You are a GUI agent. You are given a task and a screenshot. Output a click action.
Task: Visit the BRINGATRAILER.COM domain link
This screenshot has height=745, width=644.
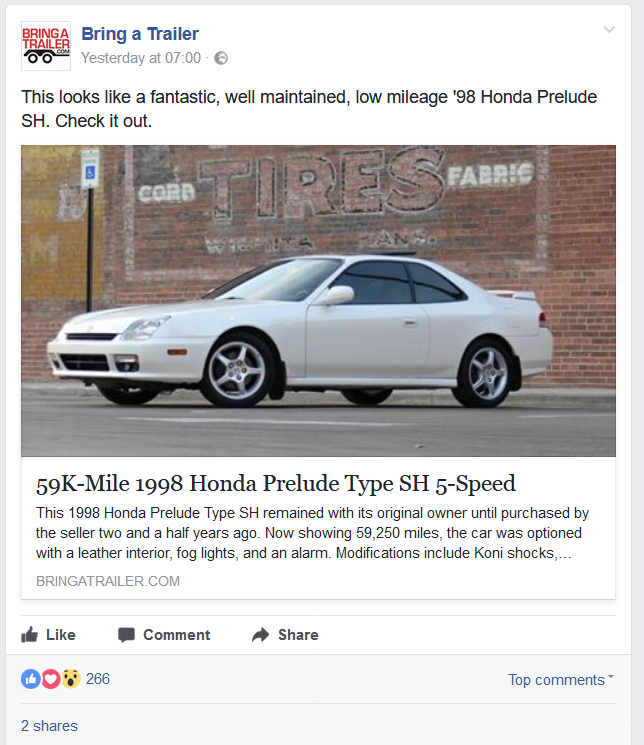point(108,581)
